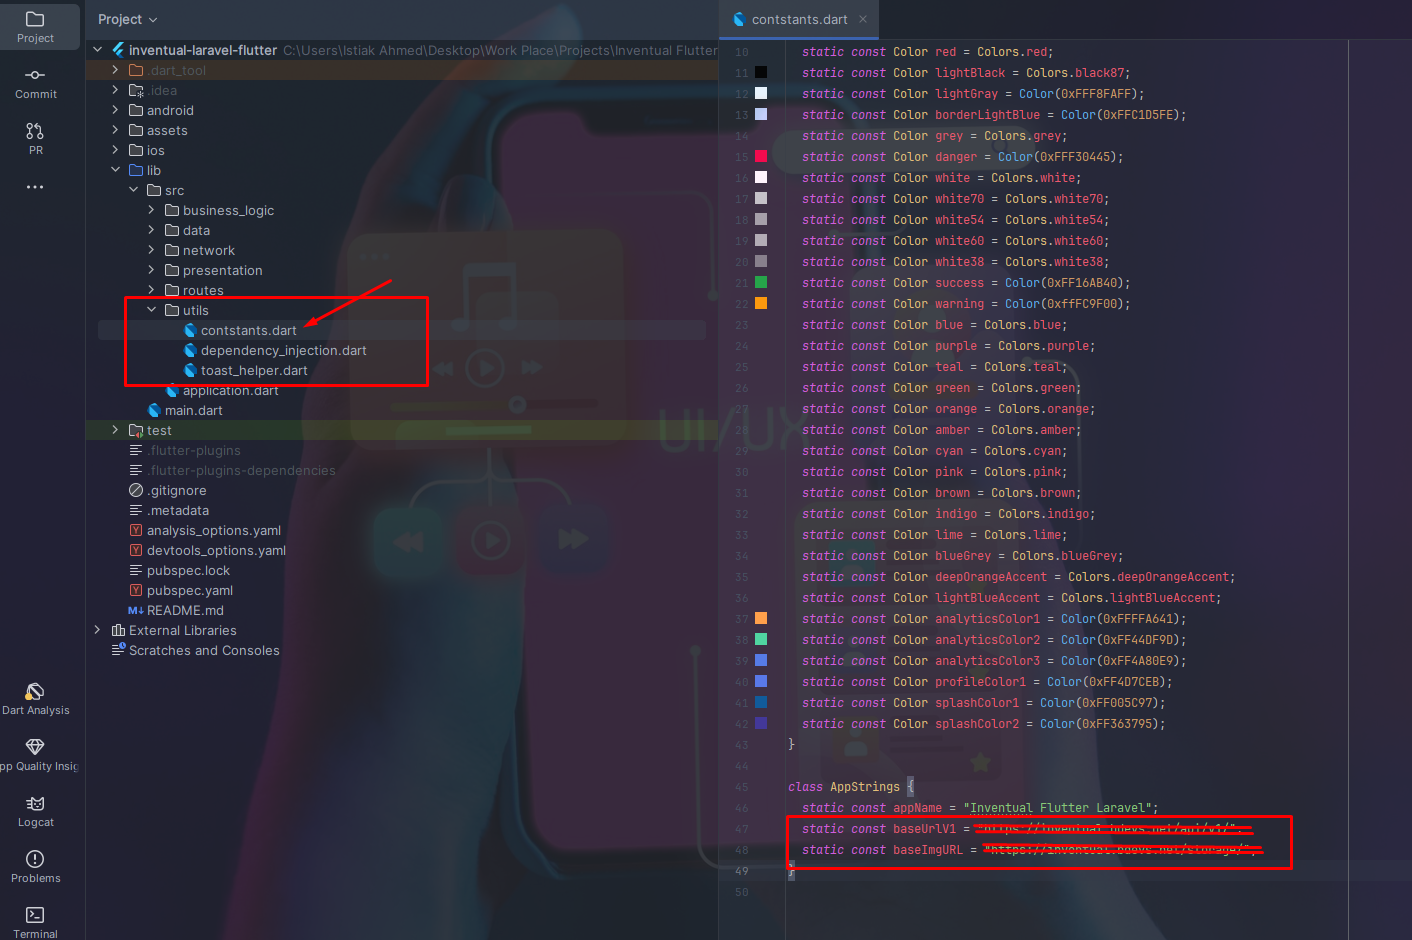Collapse the utils folder

click(152, 310)
